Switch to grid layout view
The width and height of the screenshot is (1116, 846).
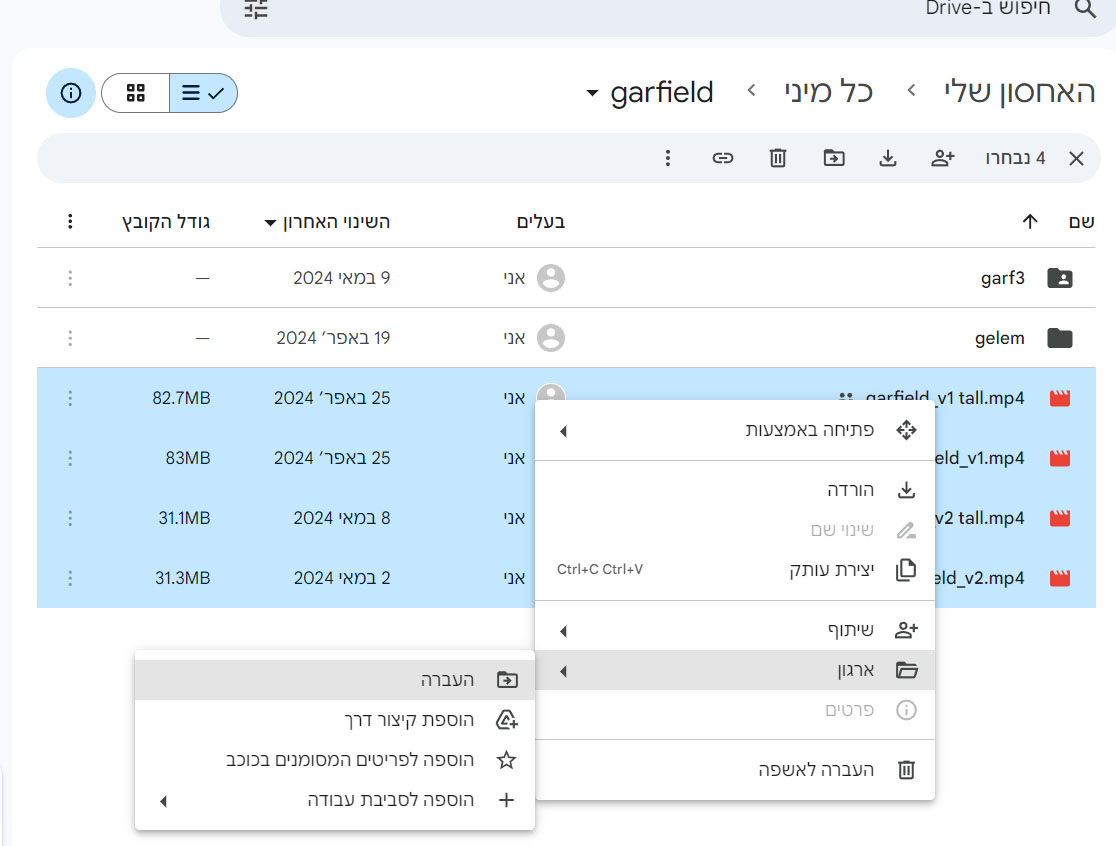click(136, 93)
